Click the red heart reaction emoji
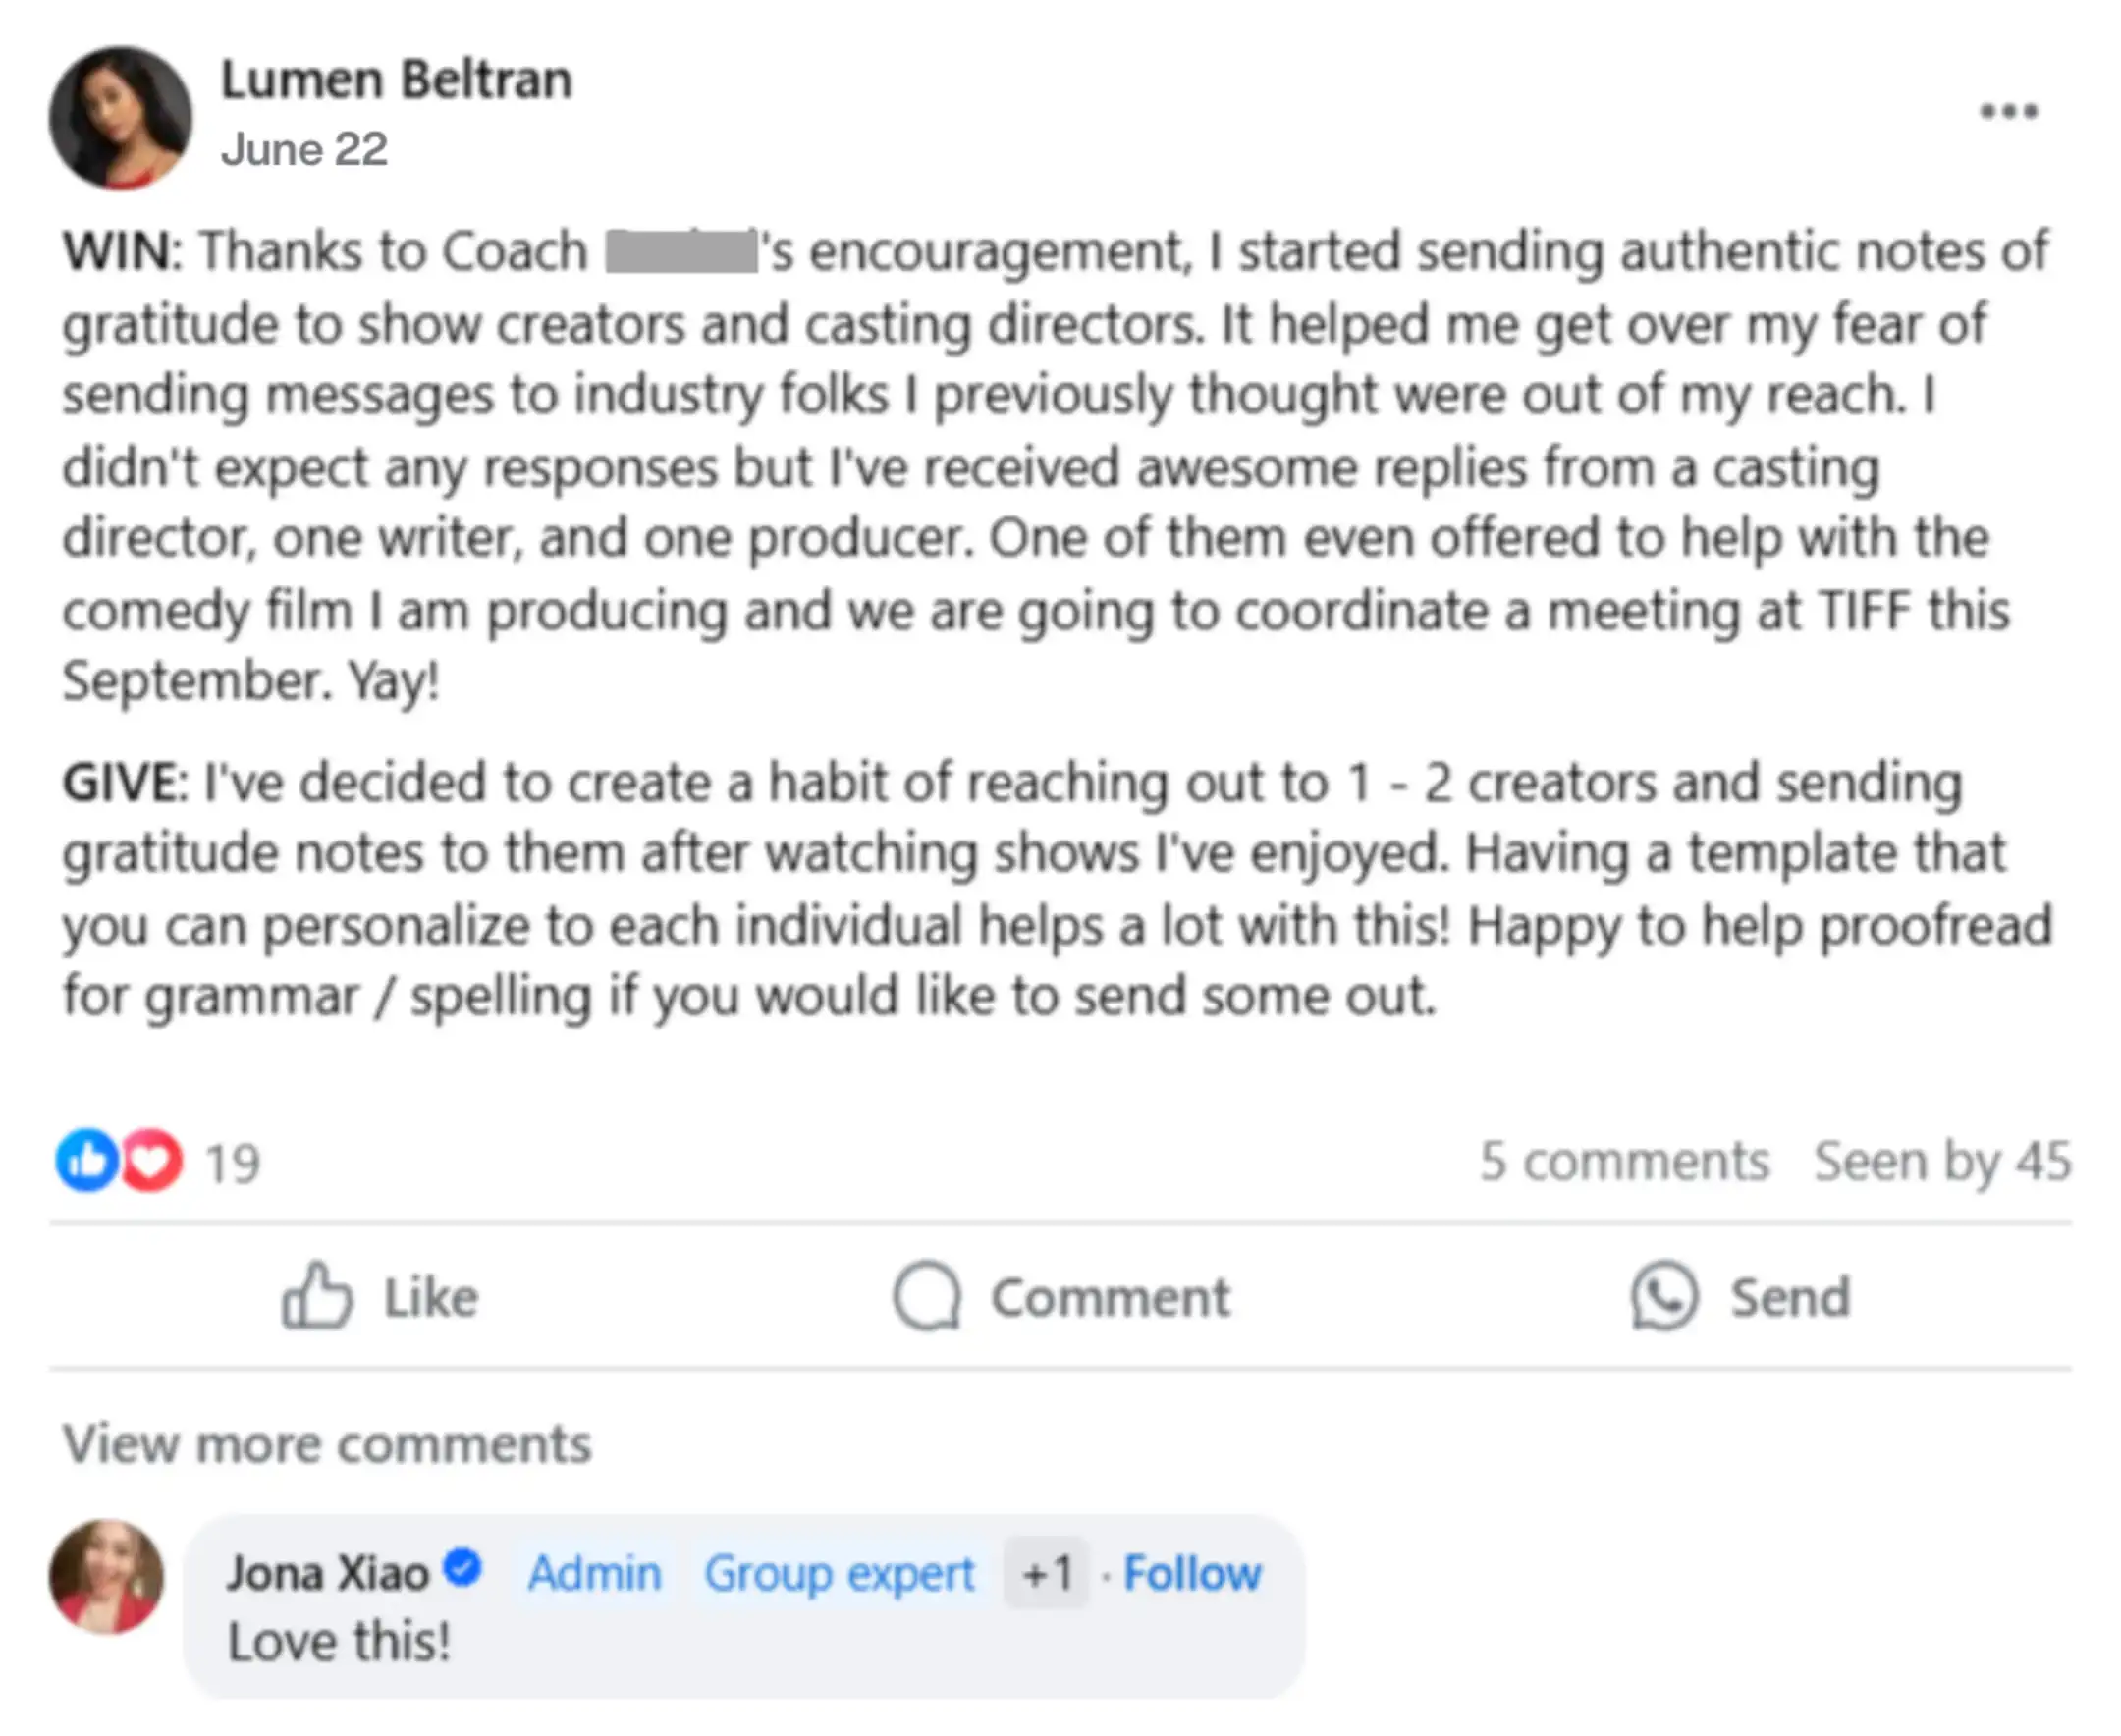The image size is (2121, 1736). [151, 1160]
